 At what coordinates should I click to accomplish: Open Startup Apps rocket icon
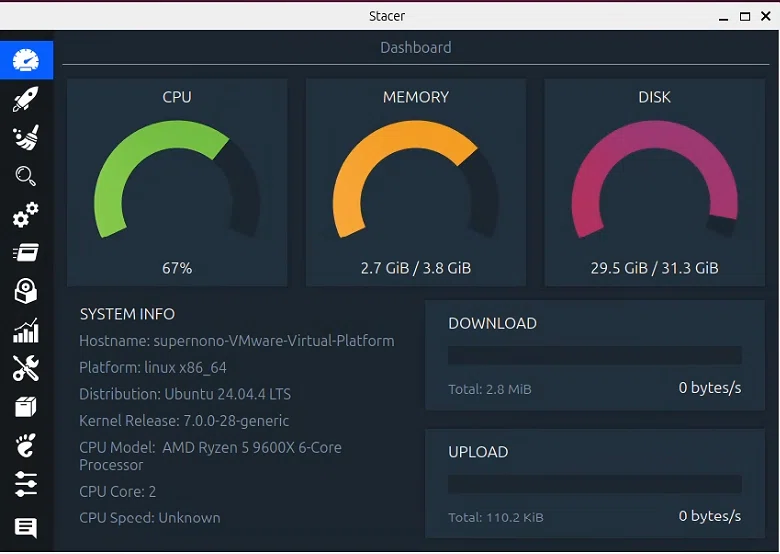[x=26, y=98]
